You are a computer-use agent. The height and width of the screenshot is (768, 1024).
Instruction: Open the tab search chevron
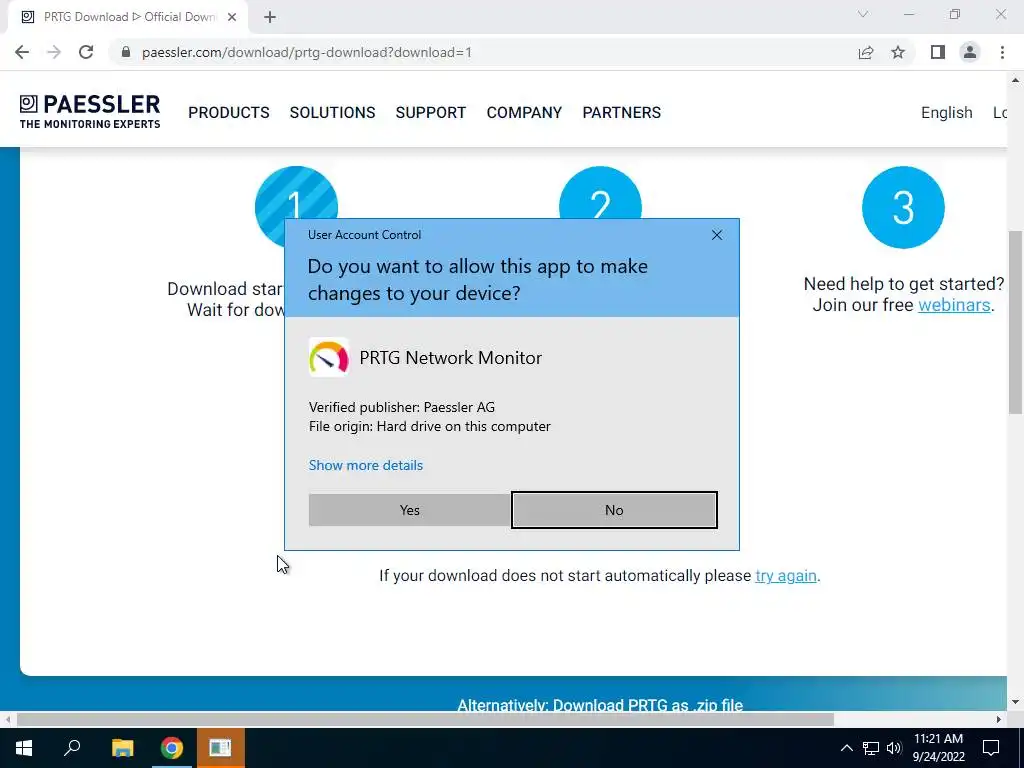tap(863, 14)
